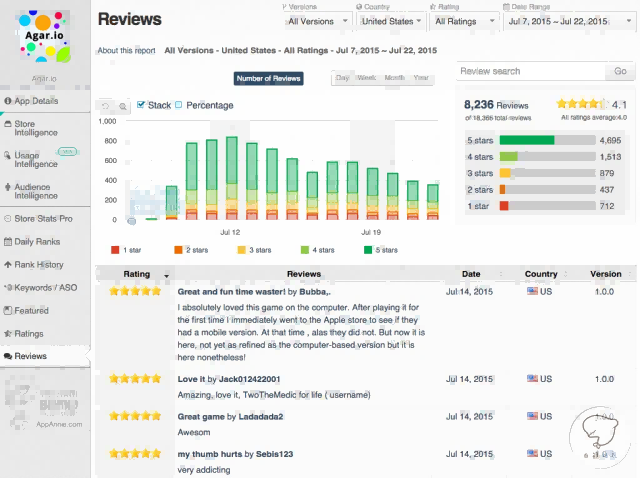Click the Daily Ranks calendar icon
640x478 pixels.
(x=7, y=242)
